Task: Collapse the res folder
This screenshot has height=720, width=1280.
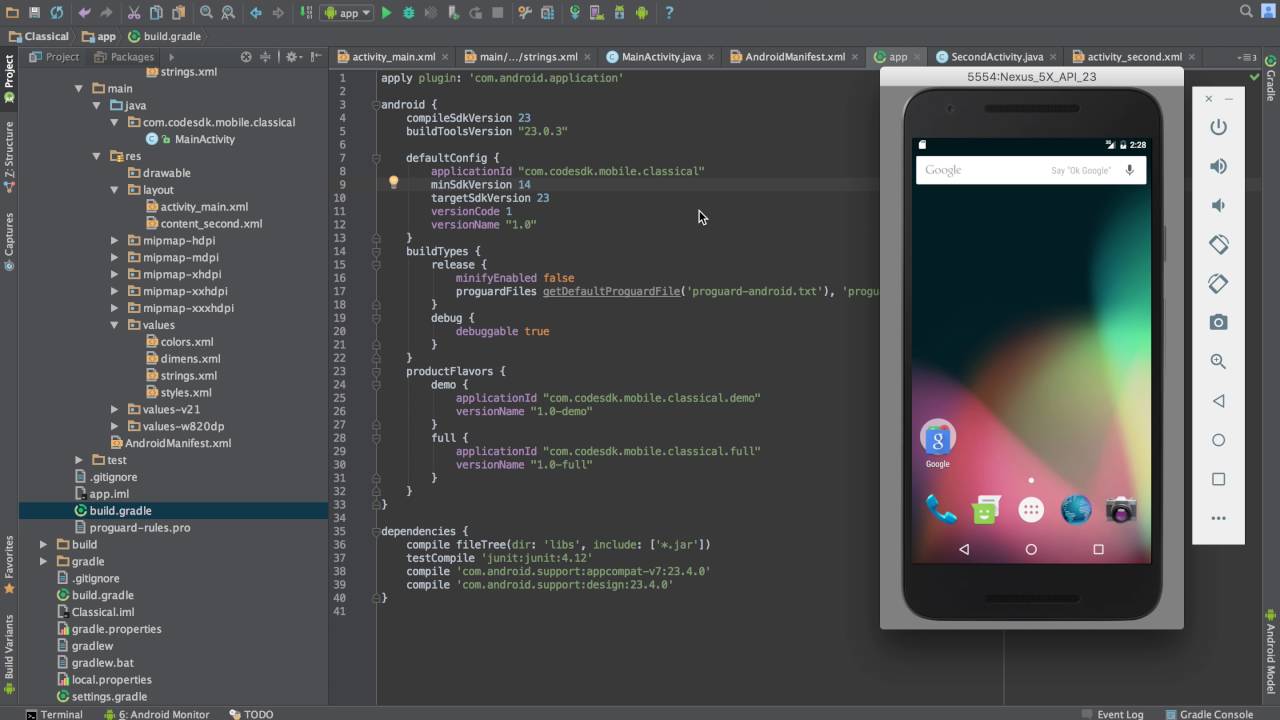Action: (97, 156)
